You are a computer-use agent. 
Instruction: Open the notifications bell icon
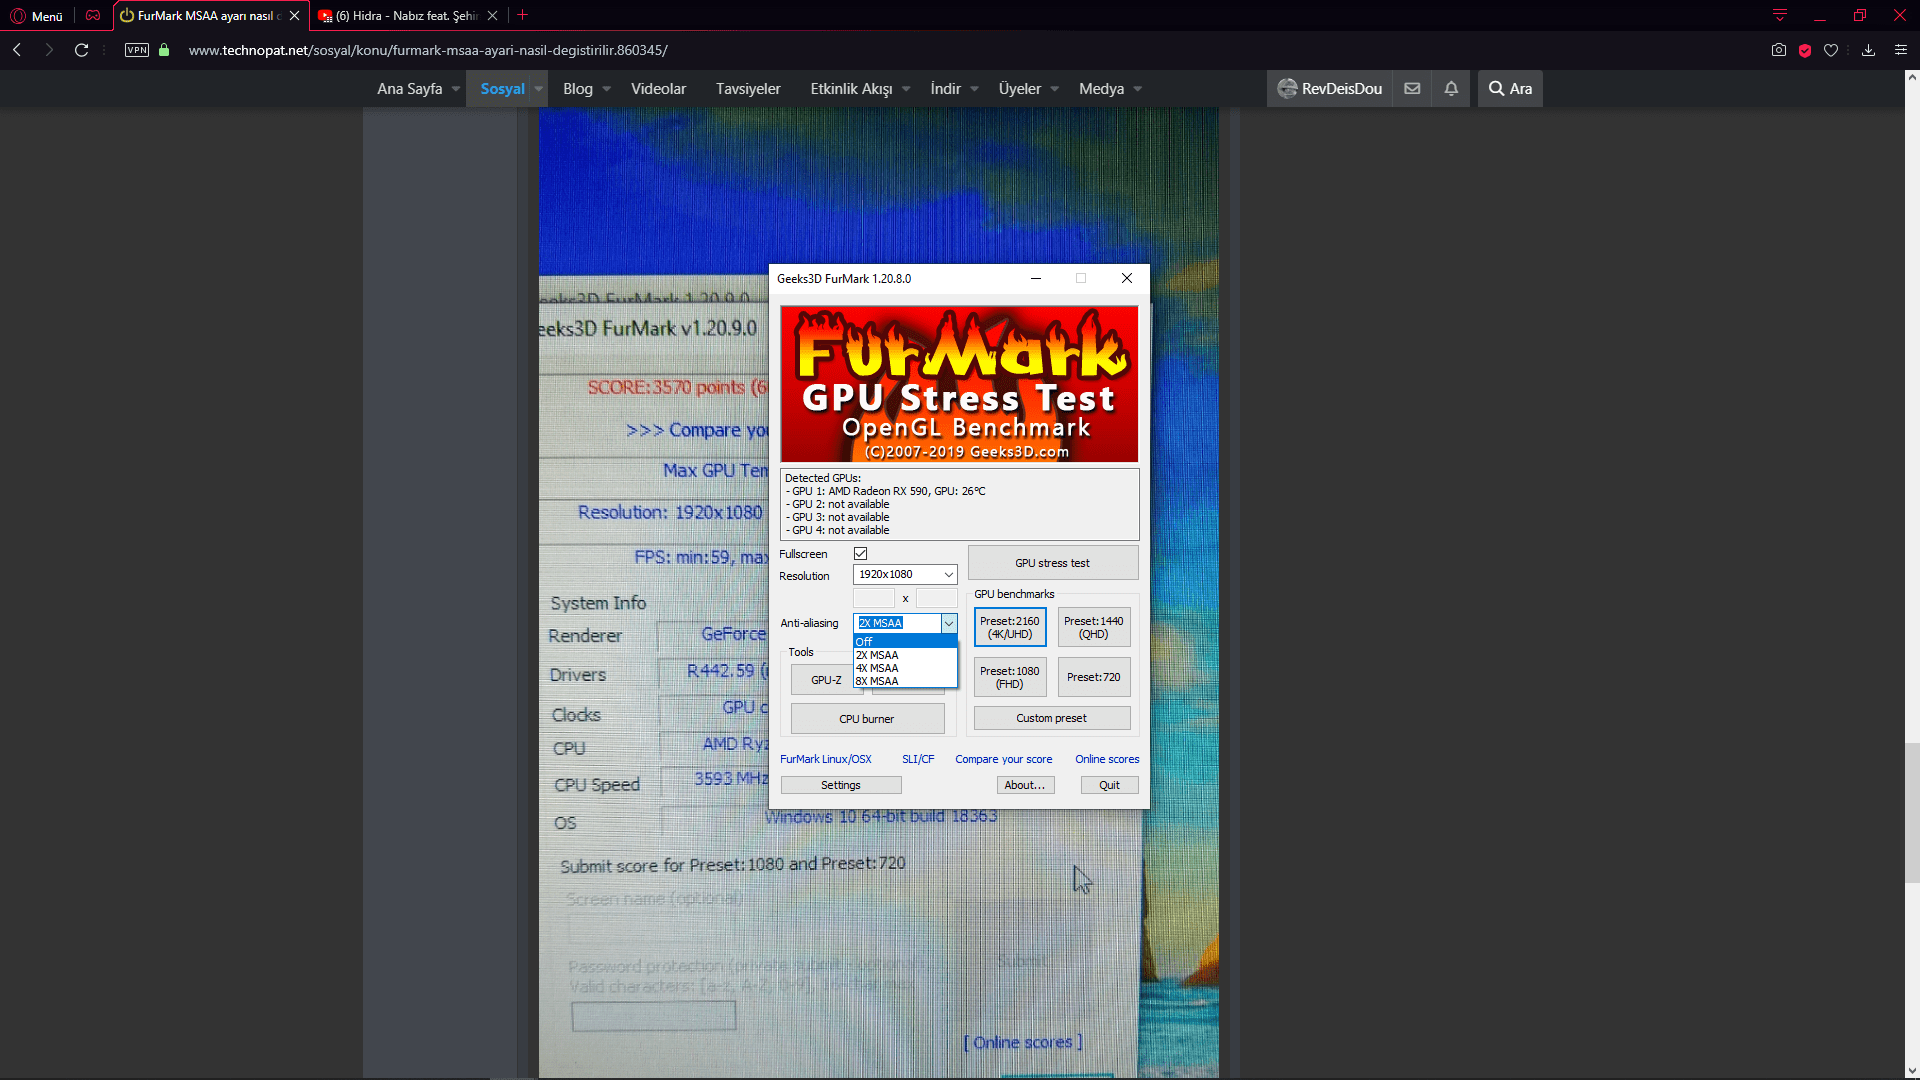tap(1451, 88)
